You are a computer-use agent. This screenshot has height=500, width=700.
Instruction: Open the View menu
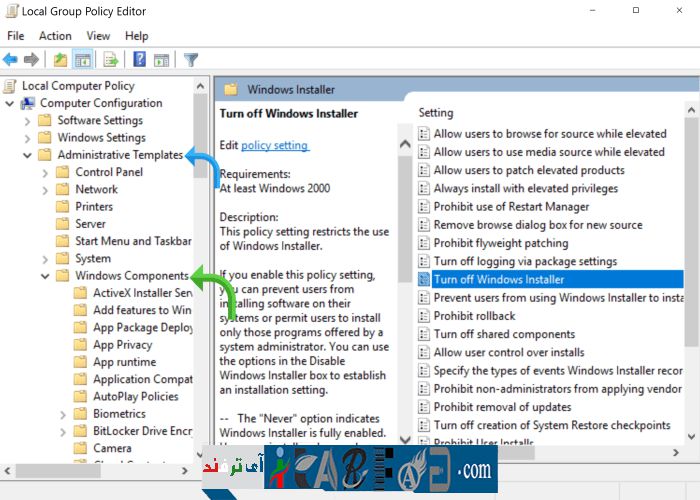[98, 36]
